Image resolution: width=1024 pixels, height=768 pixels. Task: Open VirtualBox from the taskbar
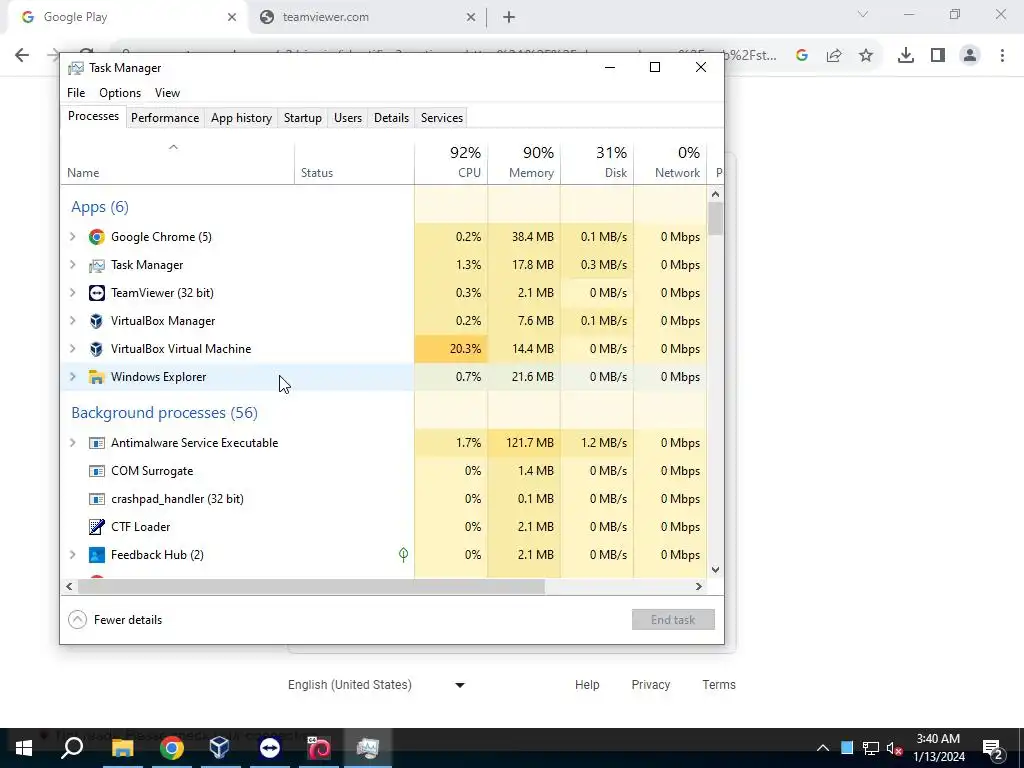pos(219,748)
